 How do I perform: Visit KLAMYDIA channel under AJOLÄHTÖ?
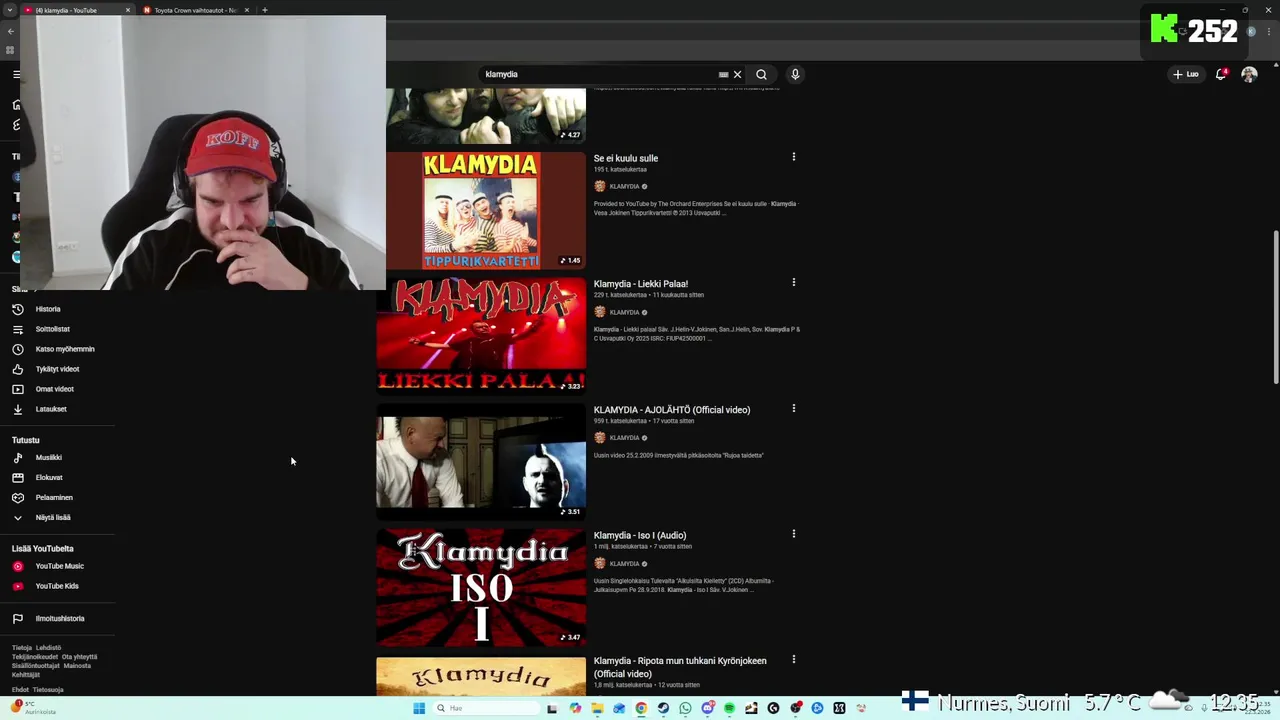624,438
